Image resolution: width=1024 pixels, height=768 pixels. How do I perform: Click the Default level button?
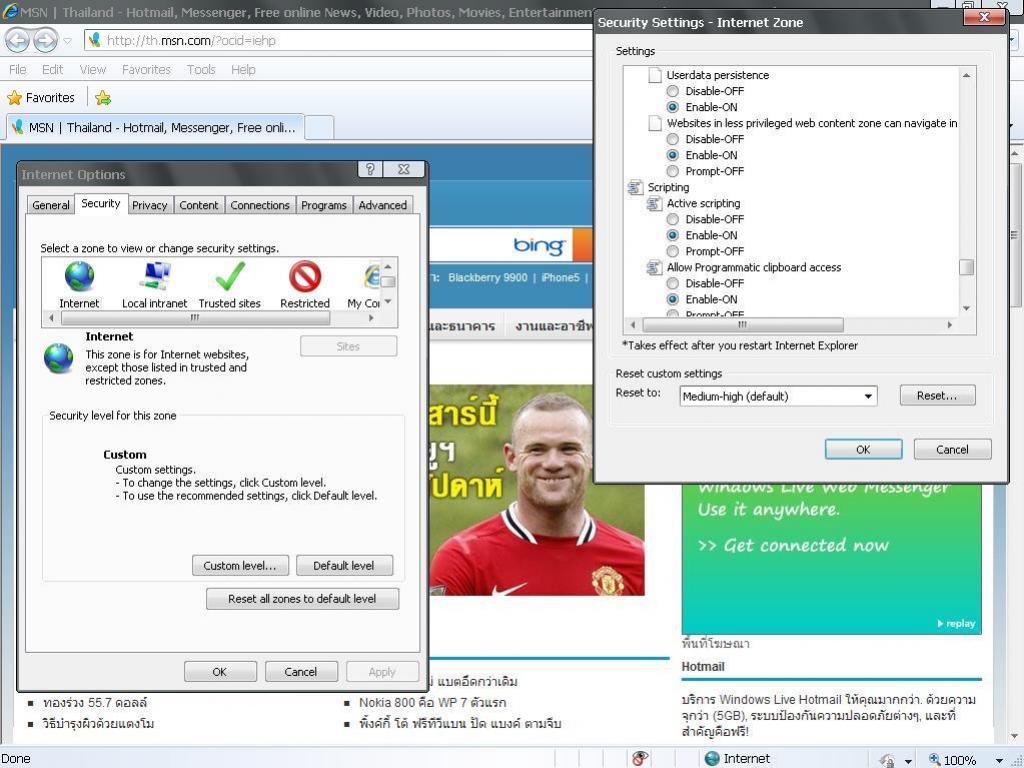[344, 566]
